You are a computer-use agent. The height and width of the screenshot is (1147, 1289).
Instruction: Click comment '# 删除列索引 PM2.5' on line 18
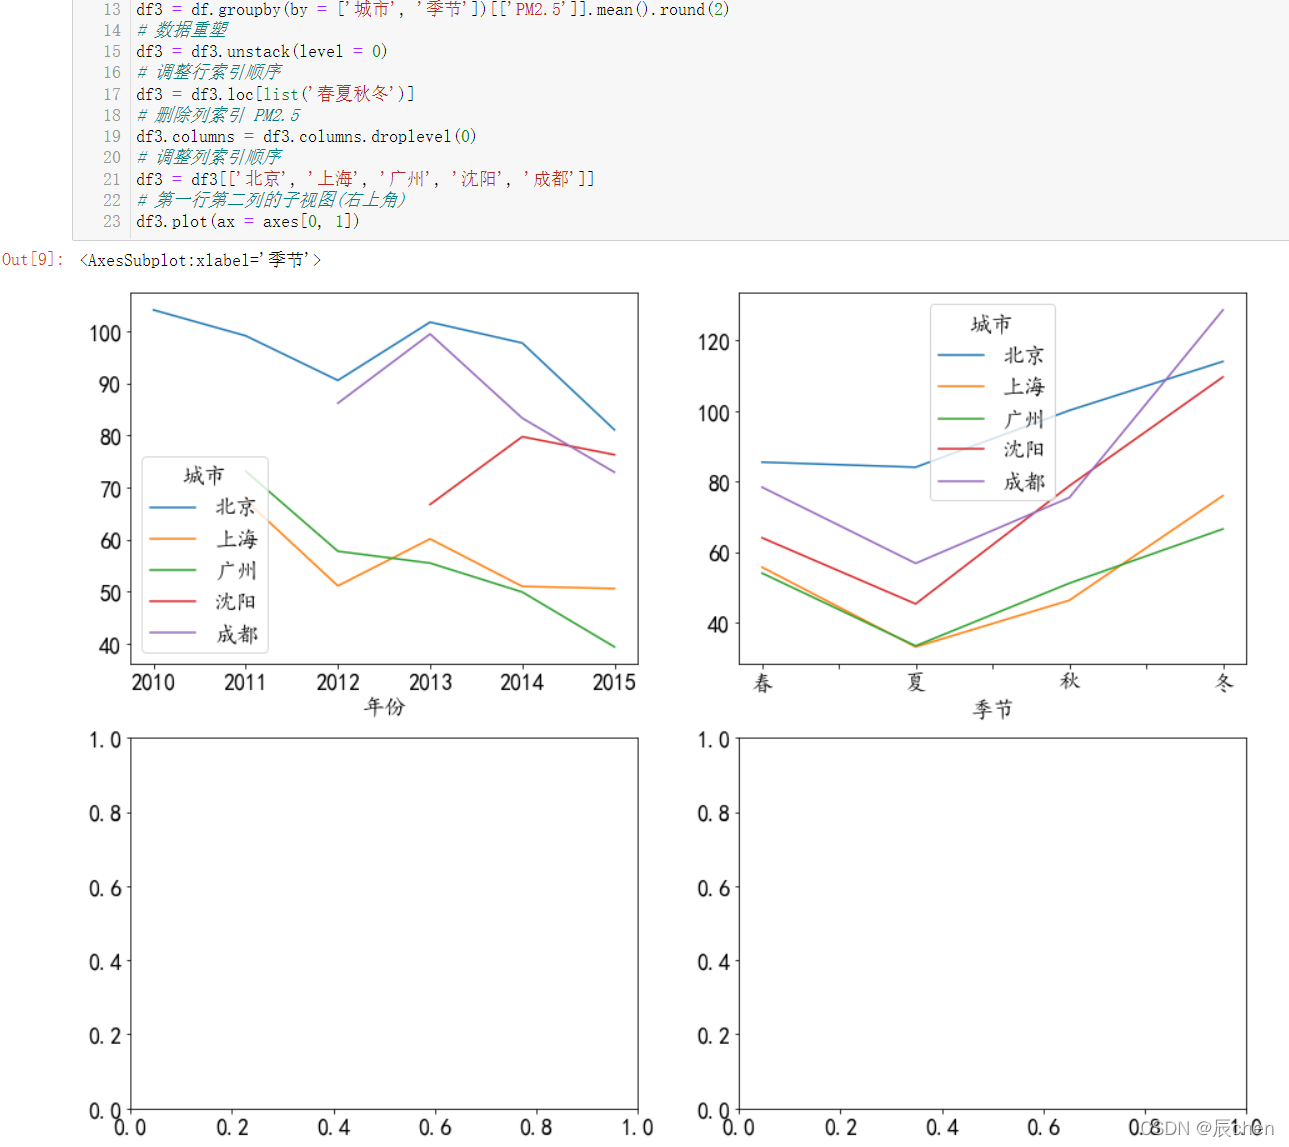click(218, 115)
